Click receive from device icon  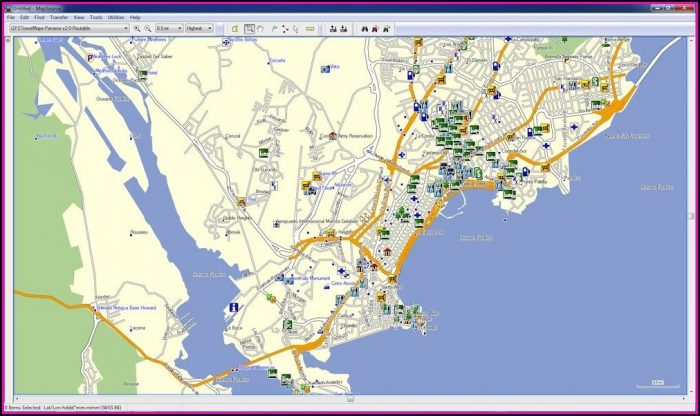tap(344, 29)
